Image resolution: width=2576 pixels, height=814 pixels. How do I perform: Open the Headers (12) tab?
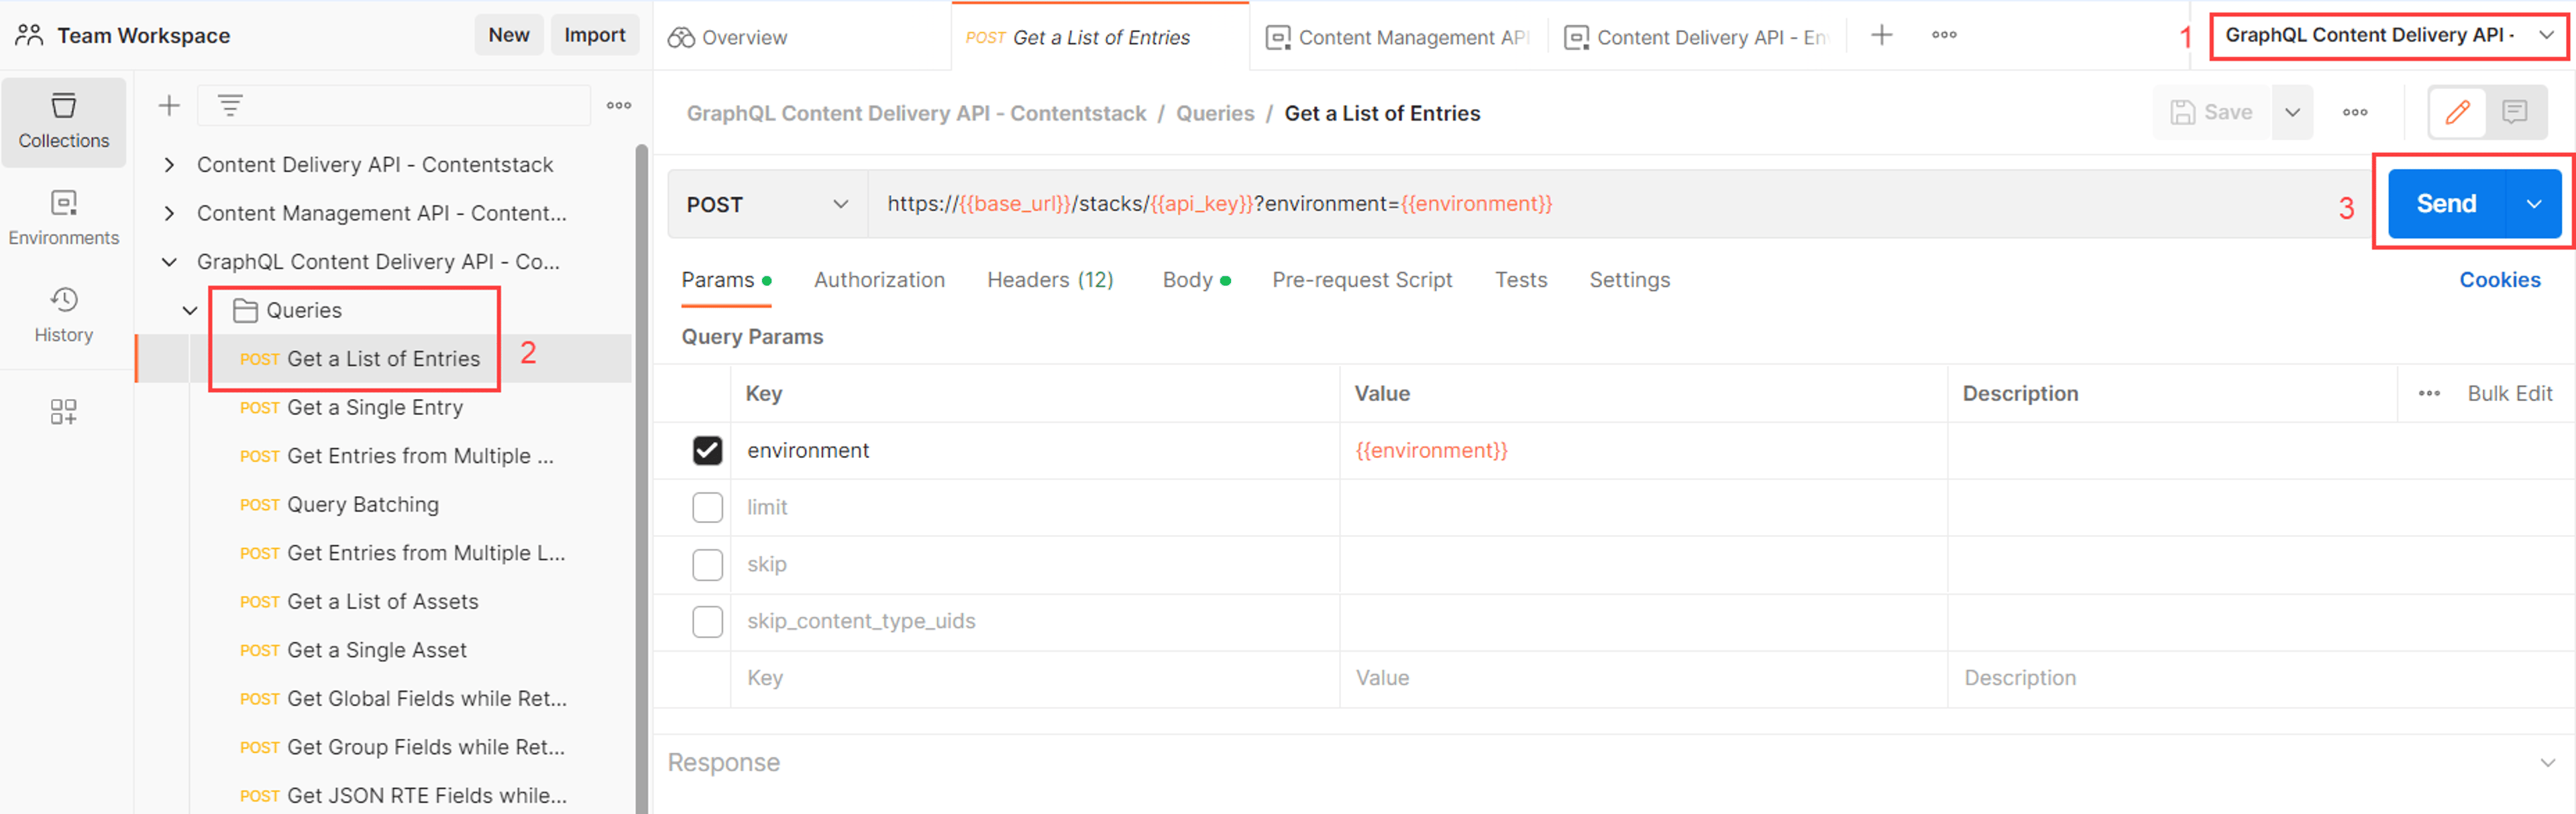pyautogui.click(x=1050, y=280)
